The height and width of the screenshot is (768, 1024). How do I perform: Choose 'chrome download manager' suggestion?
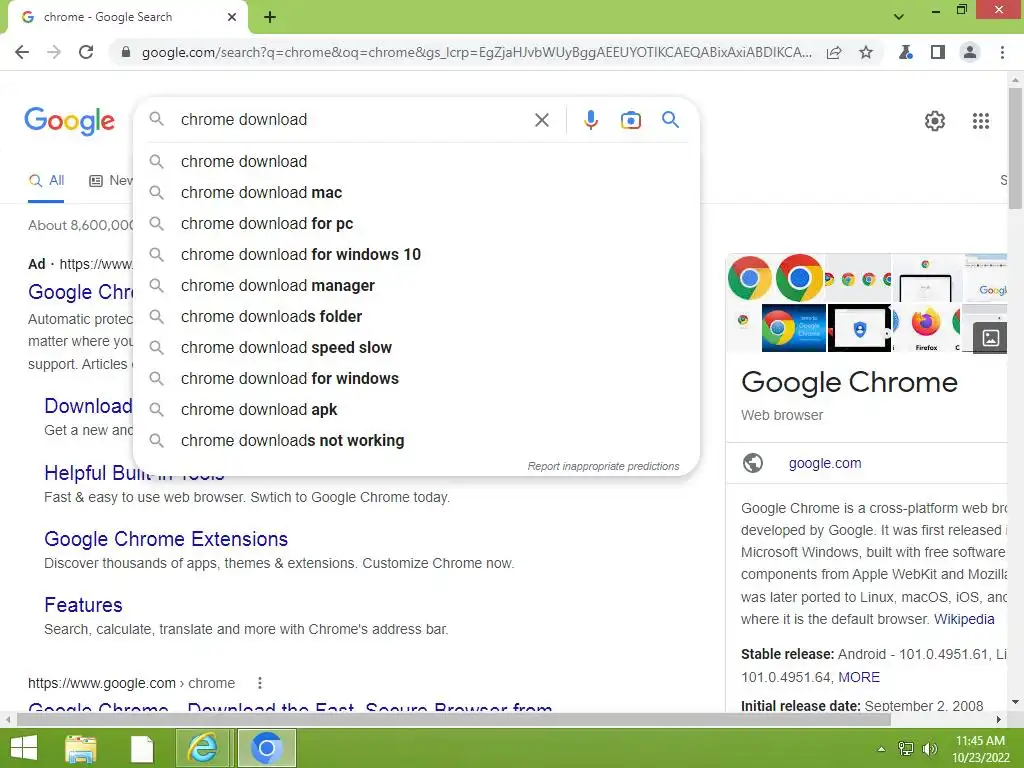(x=416, y=285)
